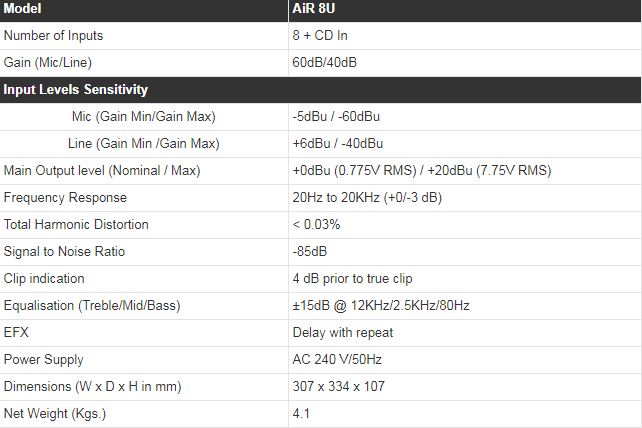Select the "8 + CD In" value
Screen dimensions: 642x428
(x=320, y=35)
